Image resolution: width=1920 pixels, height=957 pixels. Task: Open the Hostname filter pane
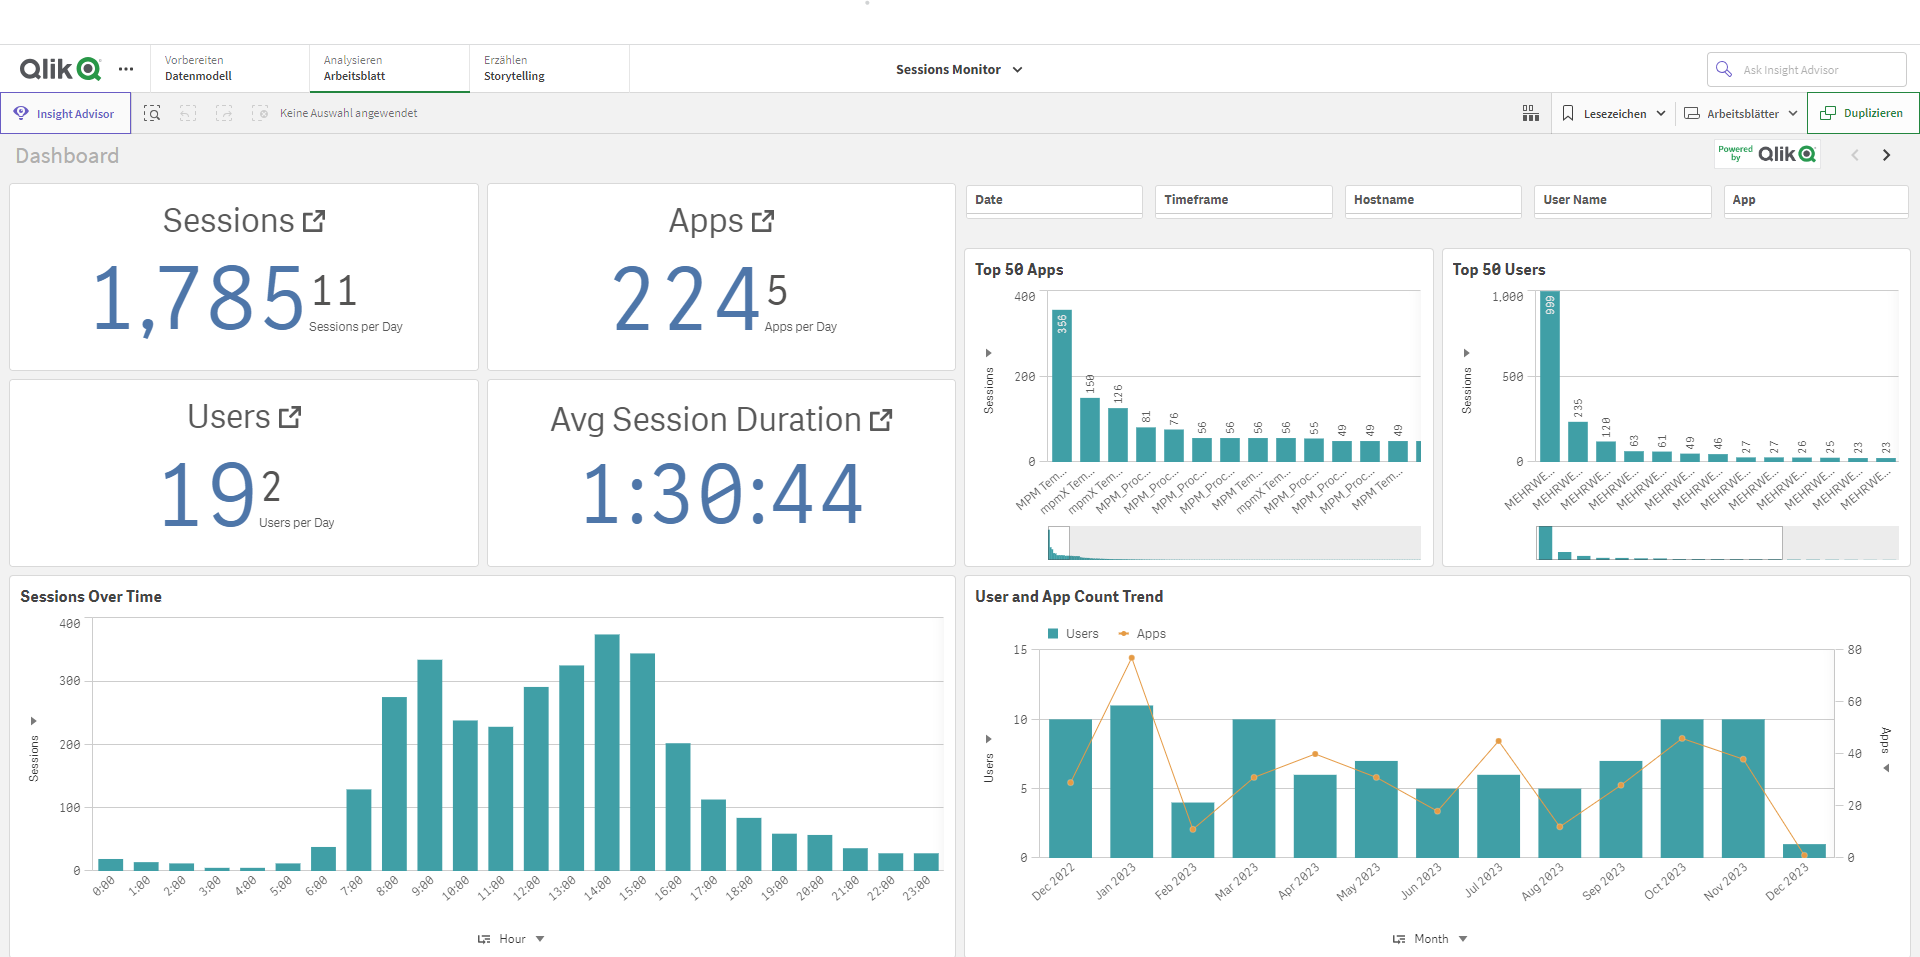pyautogui.click(x=1433, y=200)
